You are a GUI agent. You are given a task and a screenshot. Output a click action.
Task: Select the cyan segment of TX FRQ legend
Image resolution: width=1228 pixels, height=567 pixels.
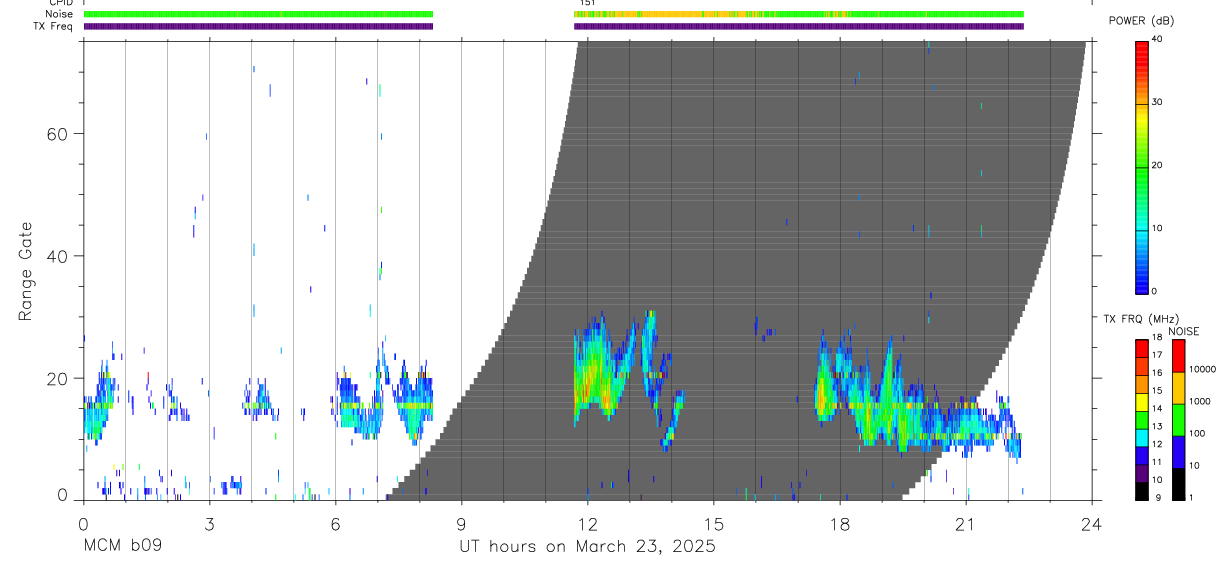coord(1141,436)
